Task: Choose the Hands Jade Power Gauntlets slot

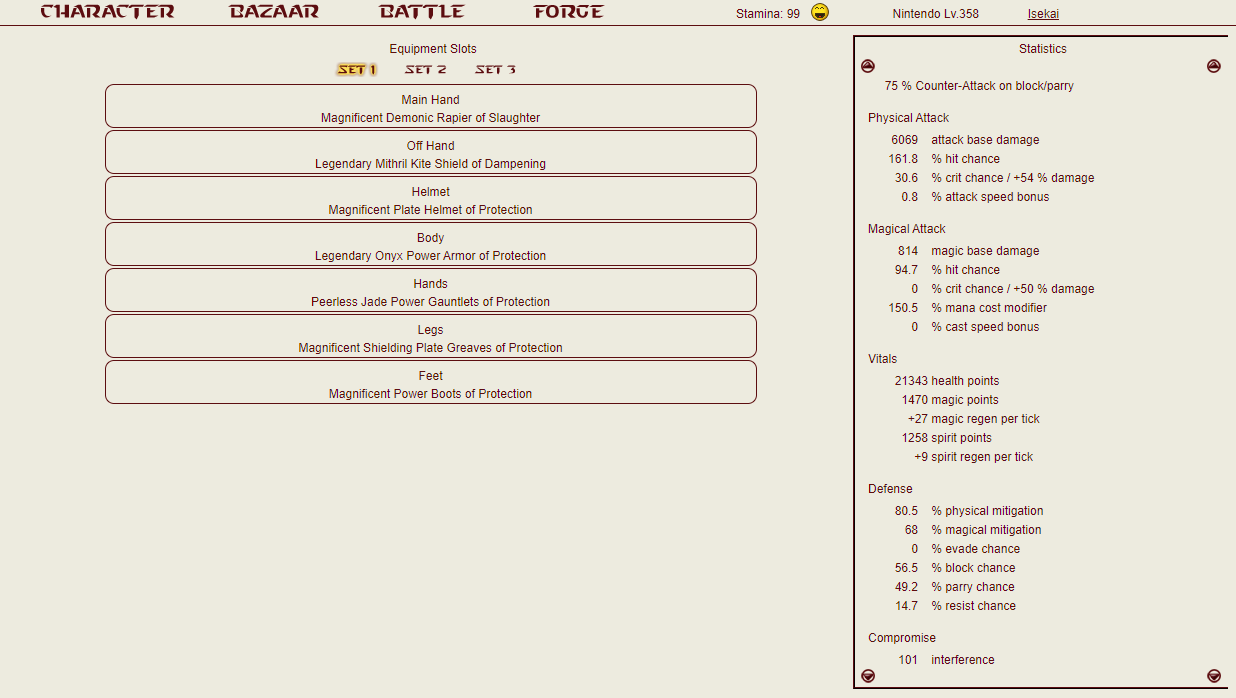Action: tap(430, 291)
